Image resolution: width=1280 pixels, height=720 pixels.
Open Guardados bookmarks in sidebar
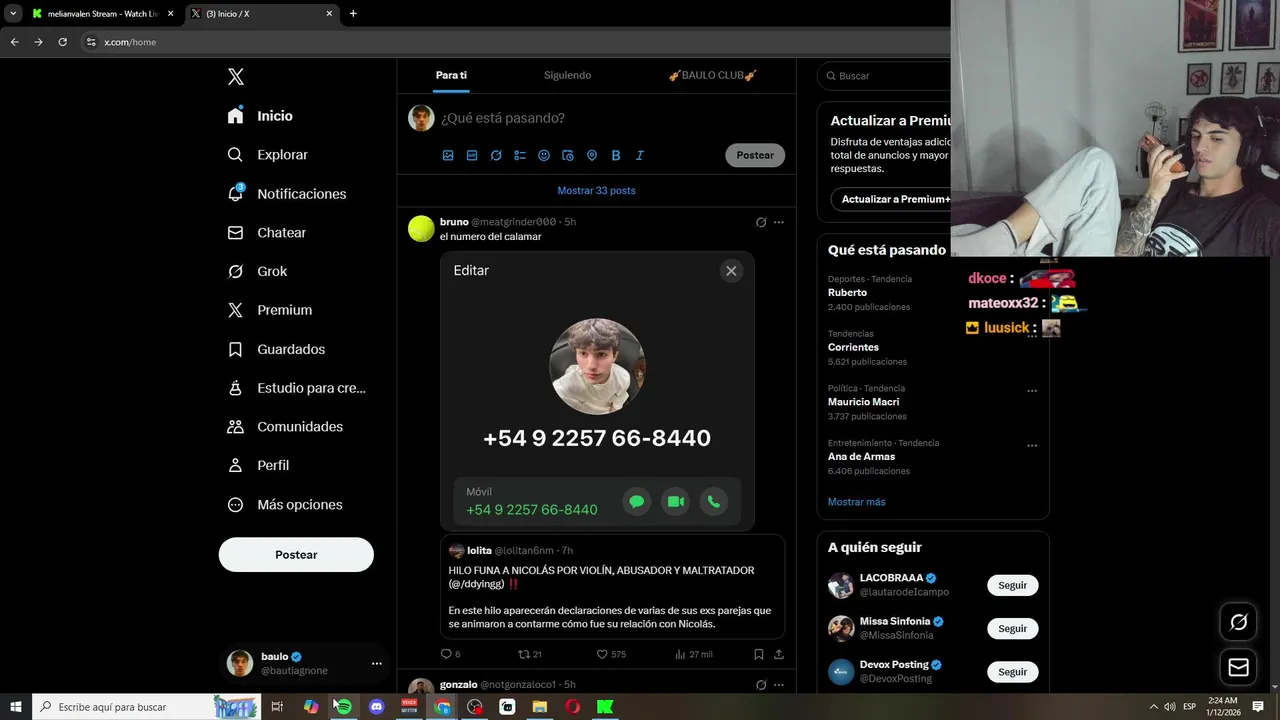point(276,349)
